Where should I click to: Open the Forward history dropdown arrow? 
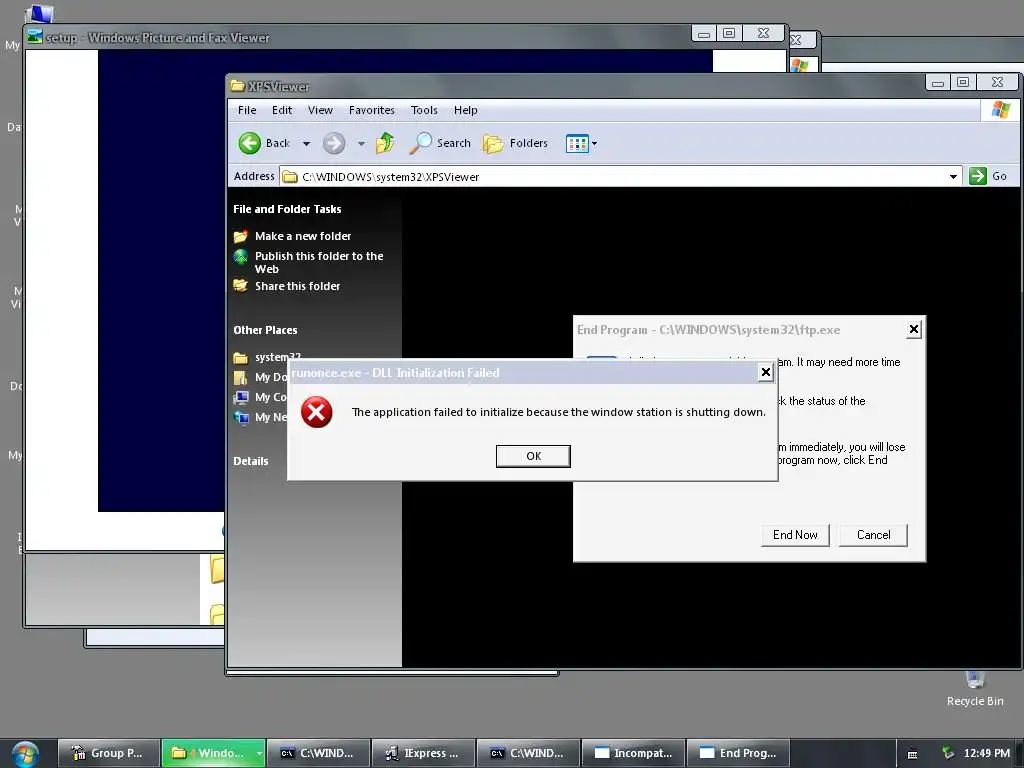tap(361, 144)
